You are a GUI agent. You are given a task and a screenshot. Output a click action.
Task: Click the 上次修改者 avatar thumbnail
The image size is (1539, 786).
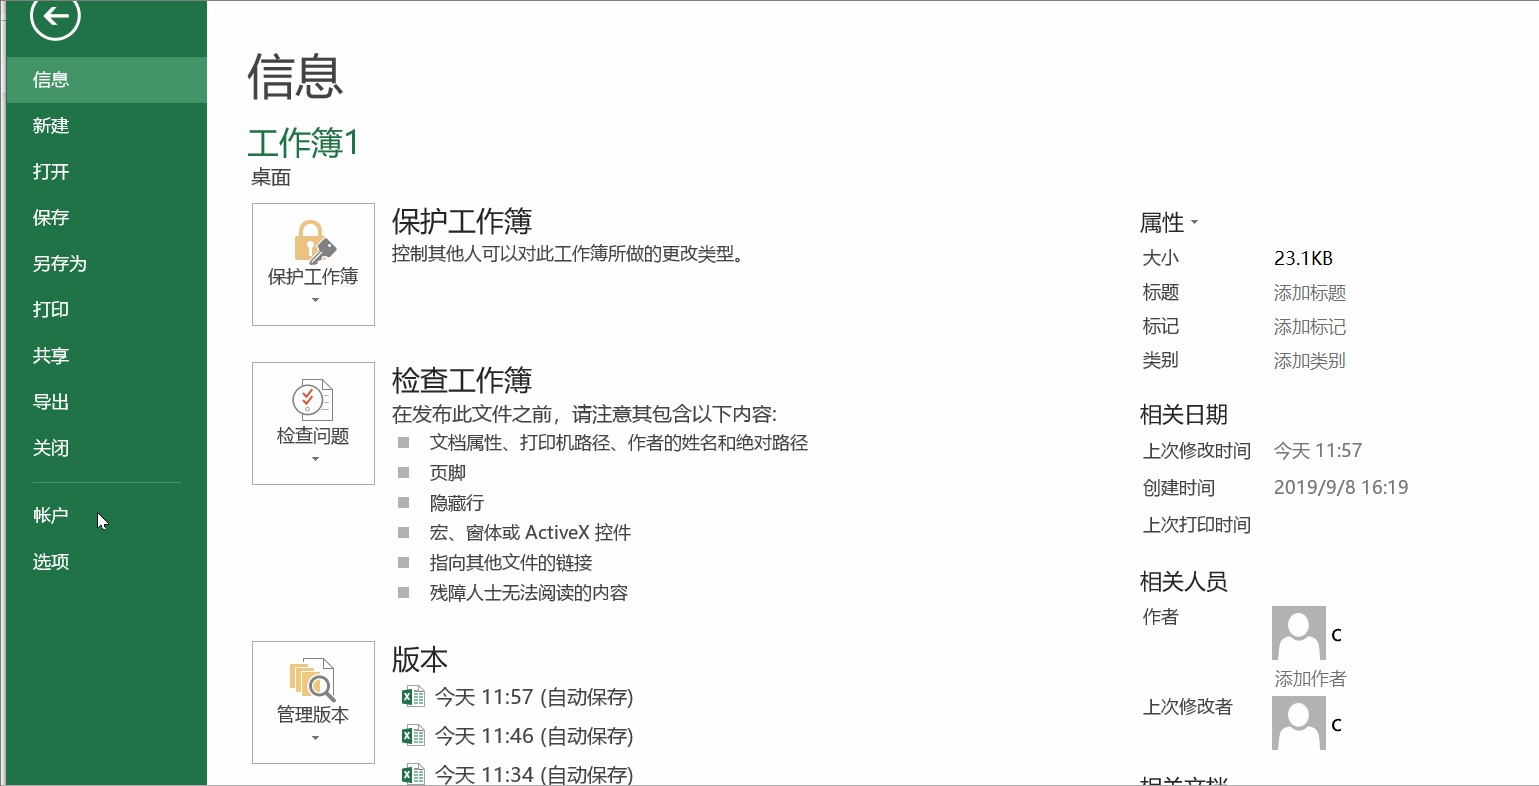1297,722
